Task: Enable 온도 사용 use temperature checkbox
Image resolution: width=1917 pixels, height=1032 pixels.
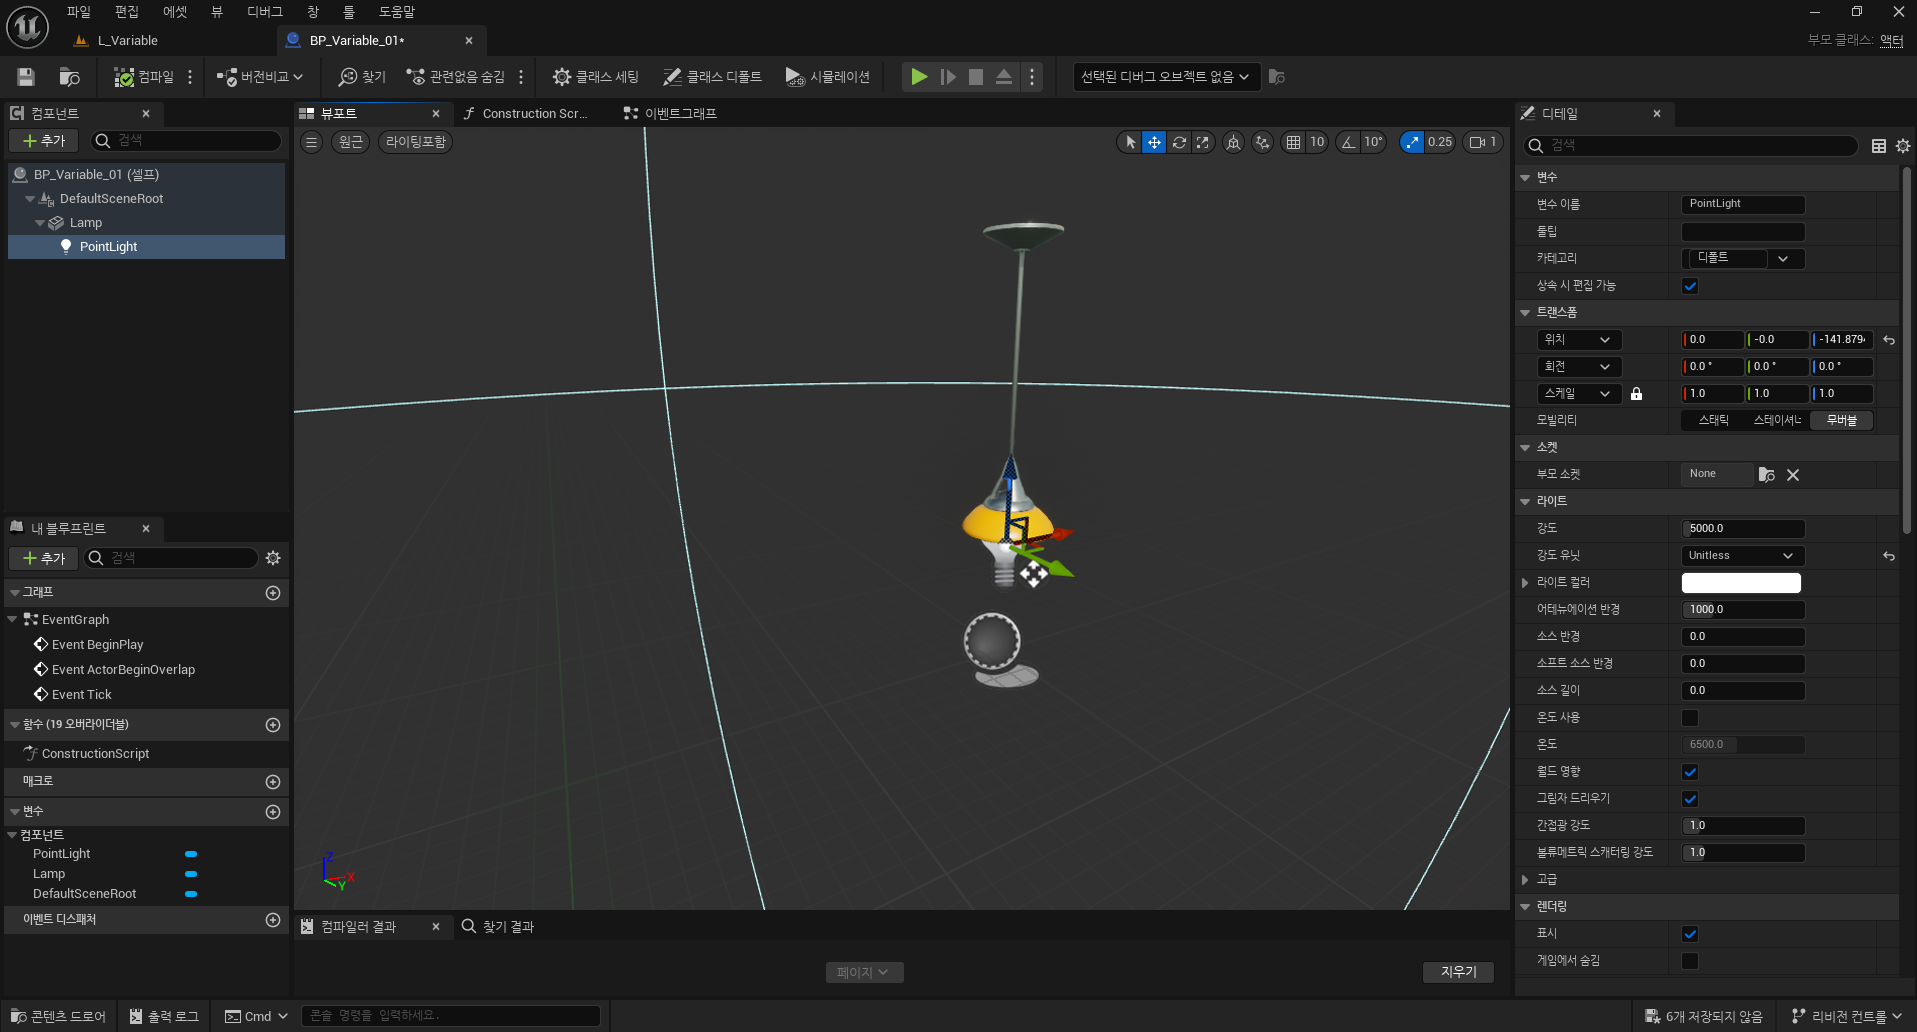Action: (x=1690, y=718)
